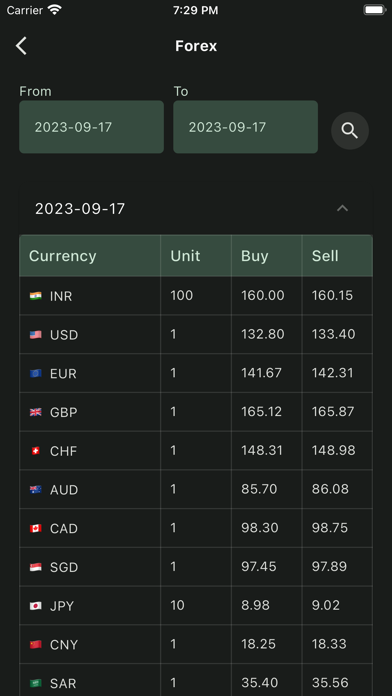392x696 pixels.
Task: Select the Currency column header
Action: pos(63,256)
